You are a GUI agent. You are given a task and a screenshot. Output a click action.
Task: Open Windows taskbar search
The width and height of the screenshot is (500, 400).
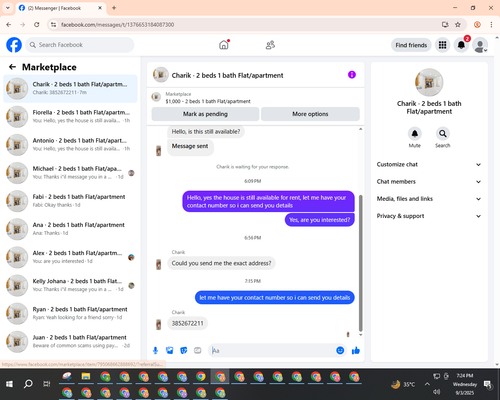tap(28, 384)
